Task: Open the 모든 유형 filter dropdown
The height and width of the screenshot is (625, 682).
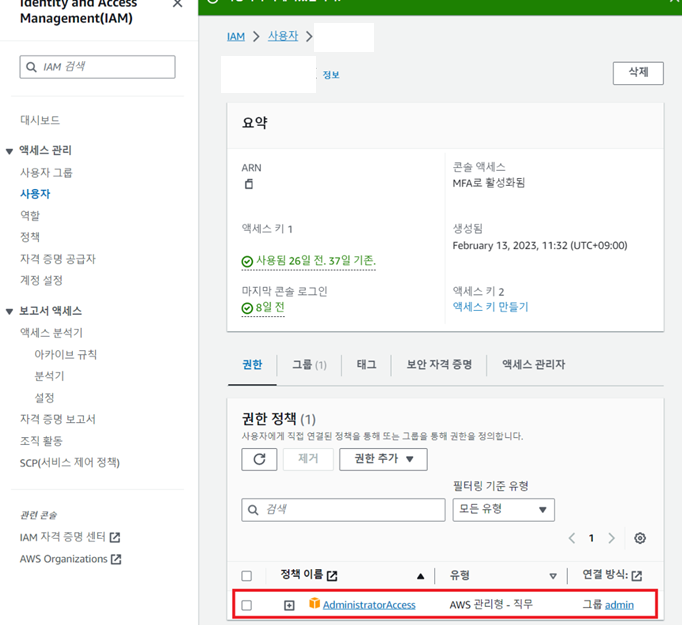Action: (x=504, y=510)
